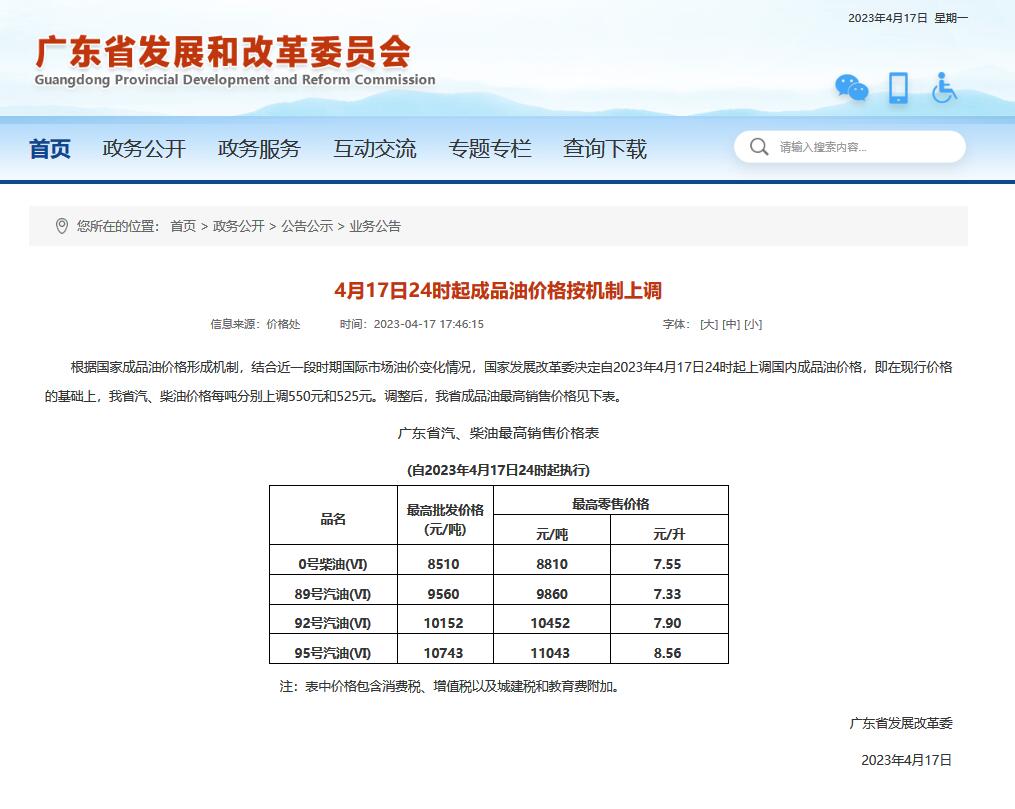Open the 专题专栏 menu item
The width and height of the screenshot is (1015, 809).
489,149
